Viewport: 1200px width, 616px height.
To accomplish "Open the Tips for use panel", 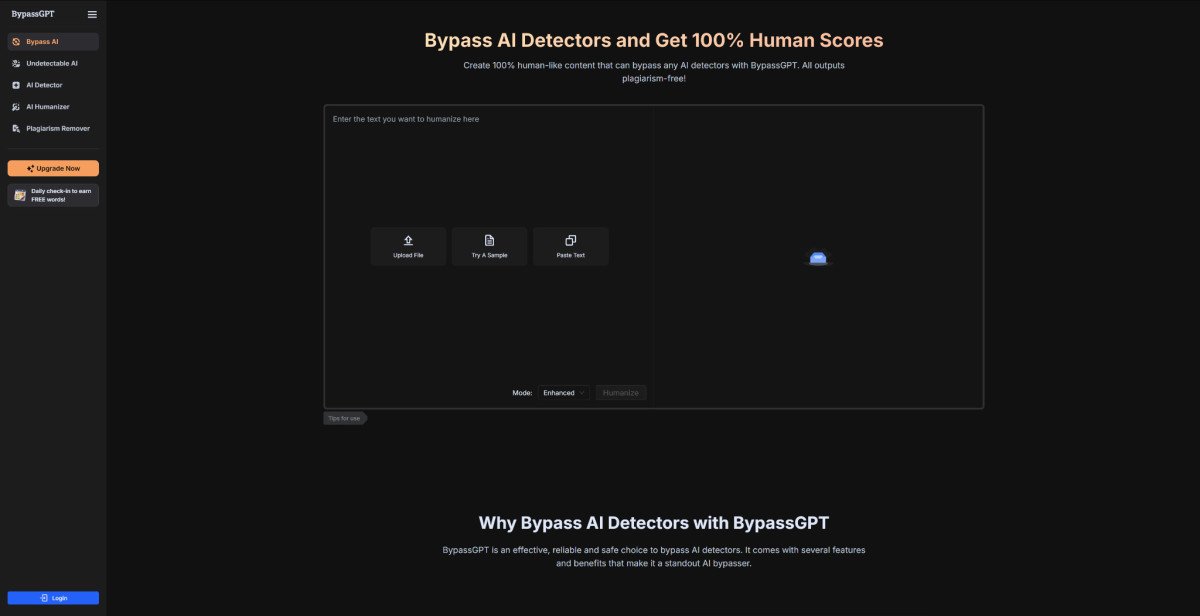I will [344, 418].
